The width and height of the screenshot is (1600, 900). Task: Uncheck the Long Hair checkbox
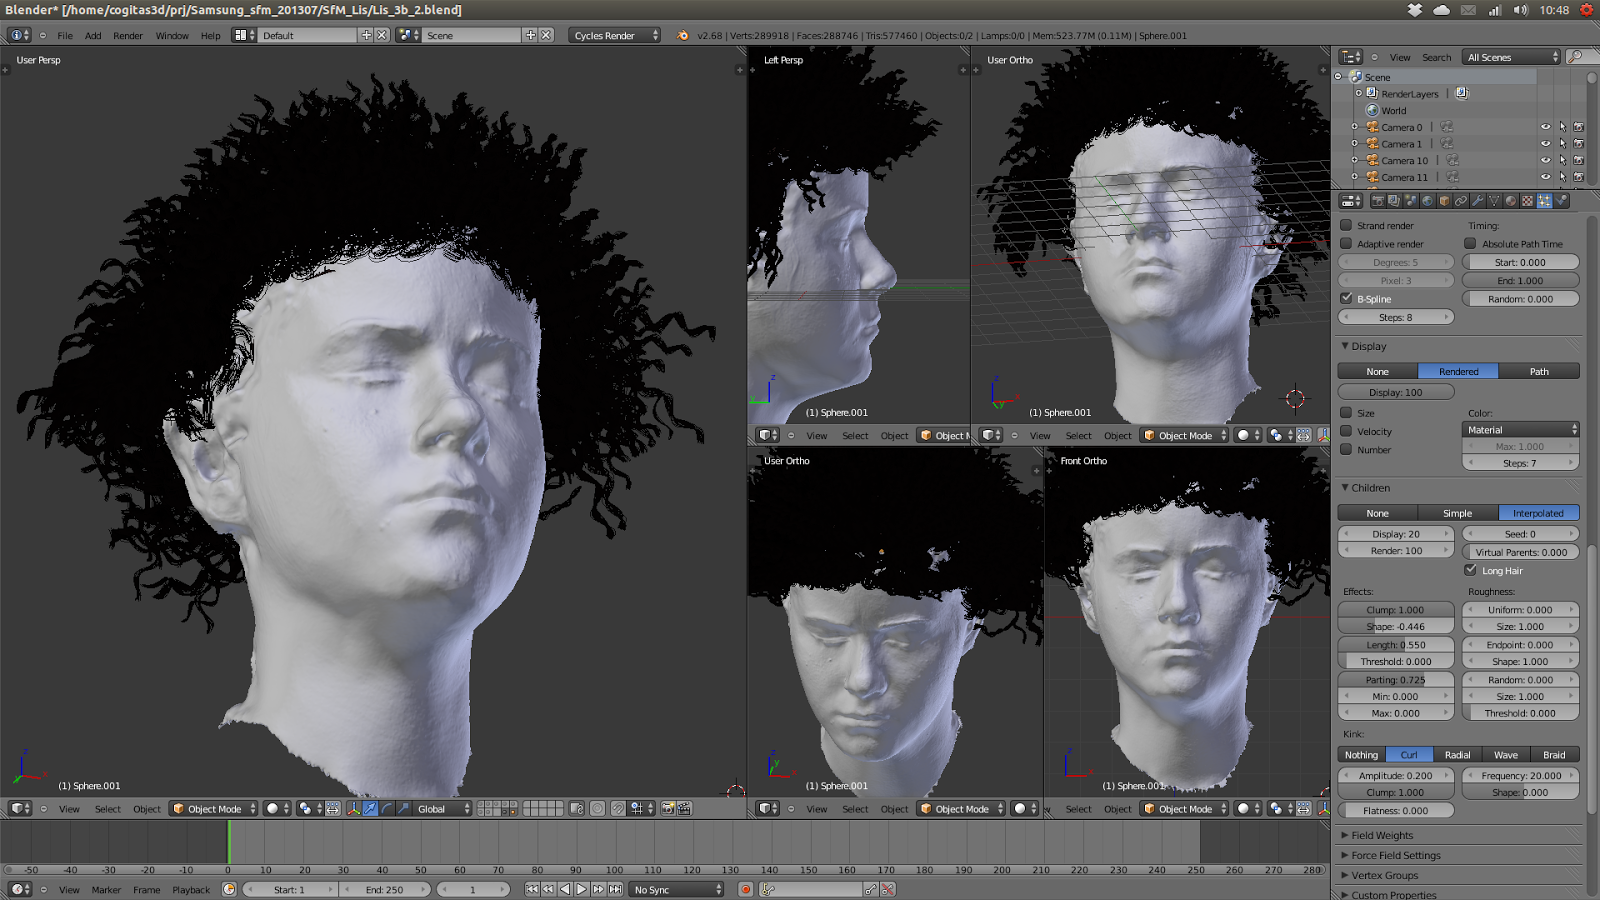point(1470,570)
